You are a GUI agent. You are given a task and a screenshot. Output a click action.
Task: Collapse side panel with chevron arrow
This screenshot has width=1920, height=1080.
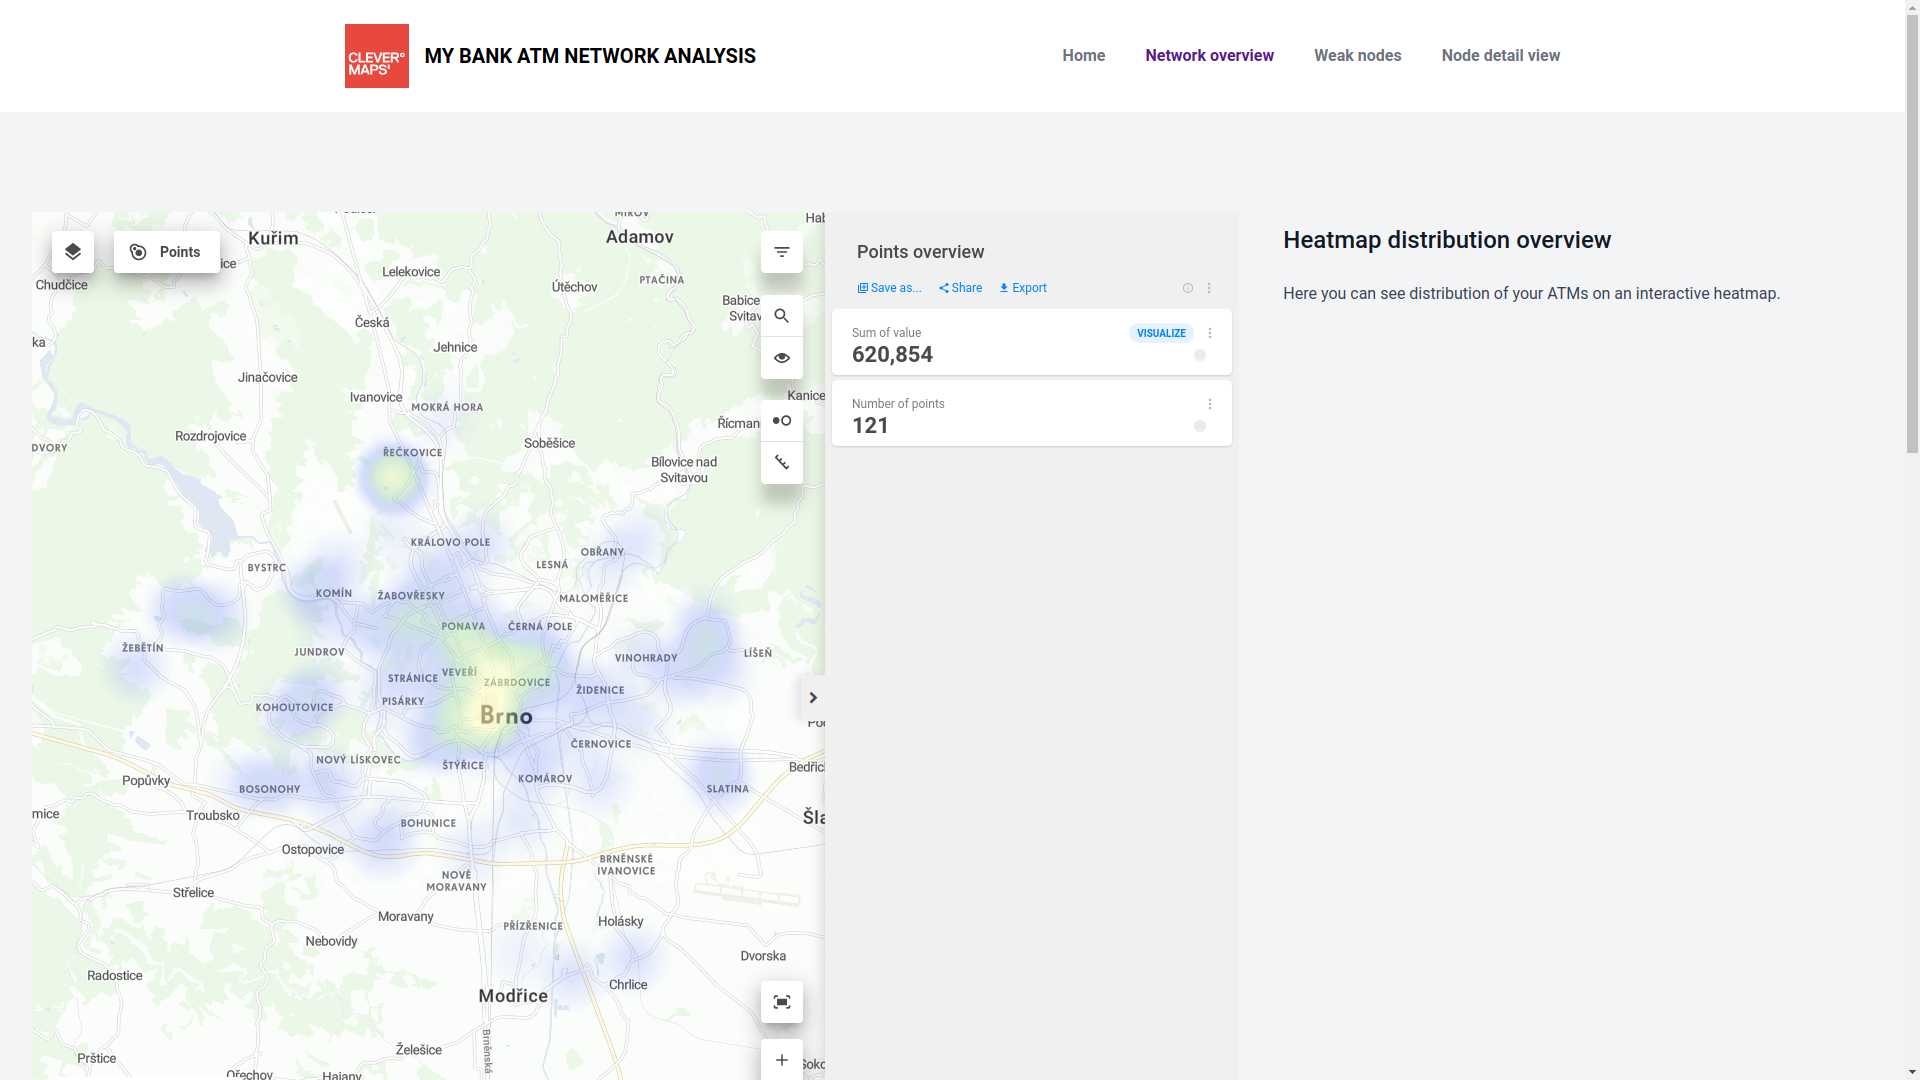pos(813,697)
